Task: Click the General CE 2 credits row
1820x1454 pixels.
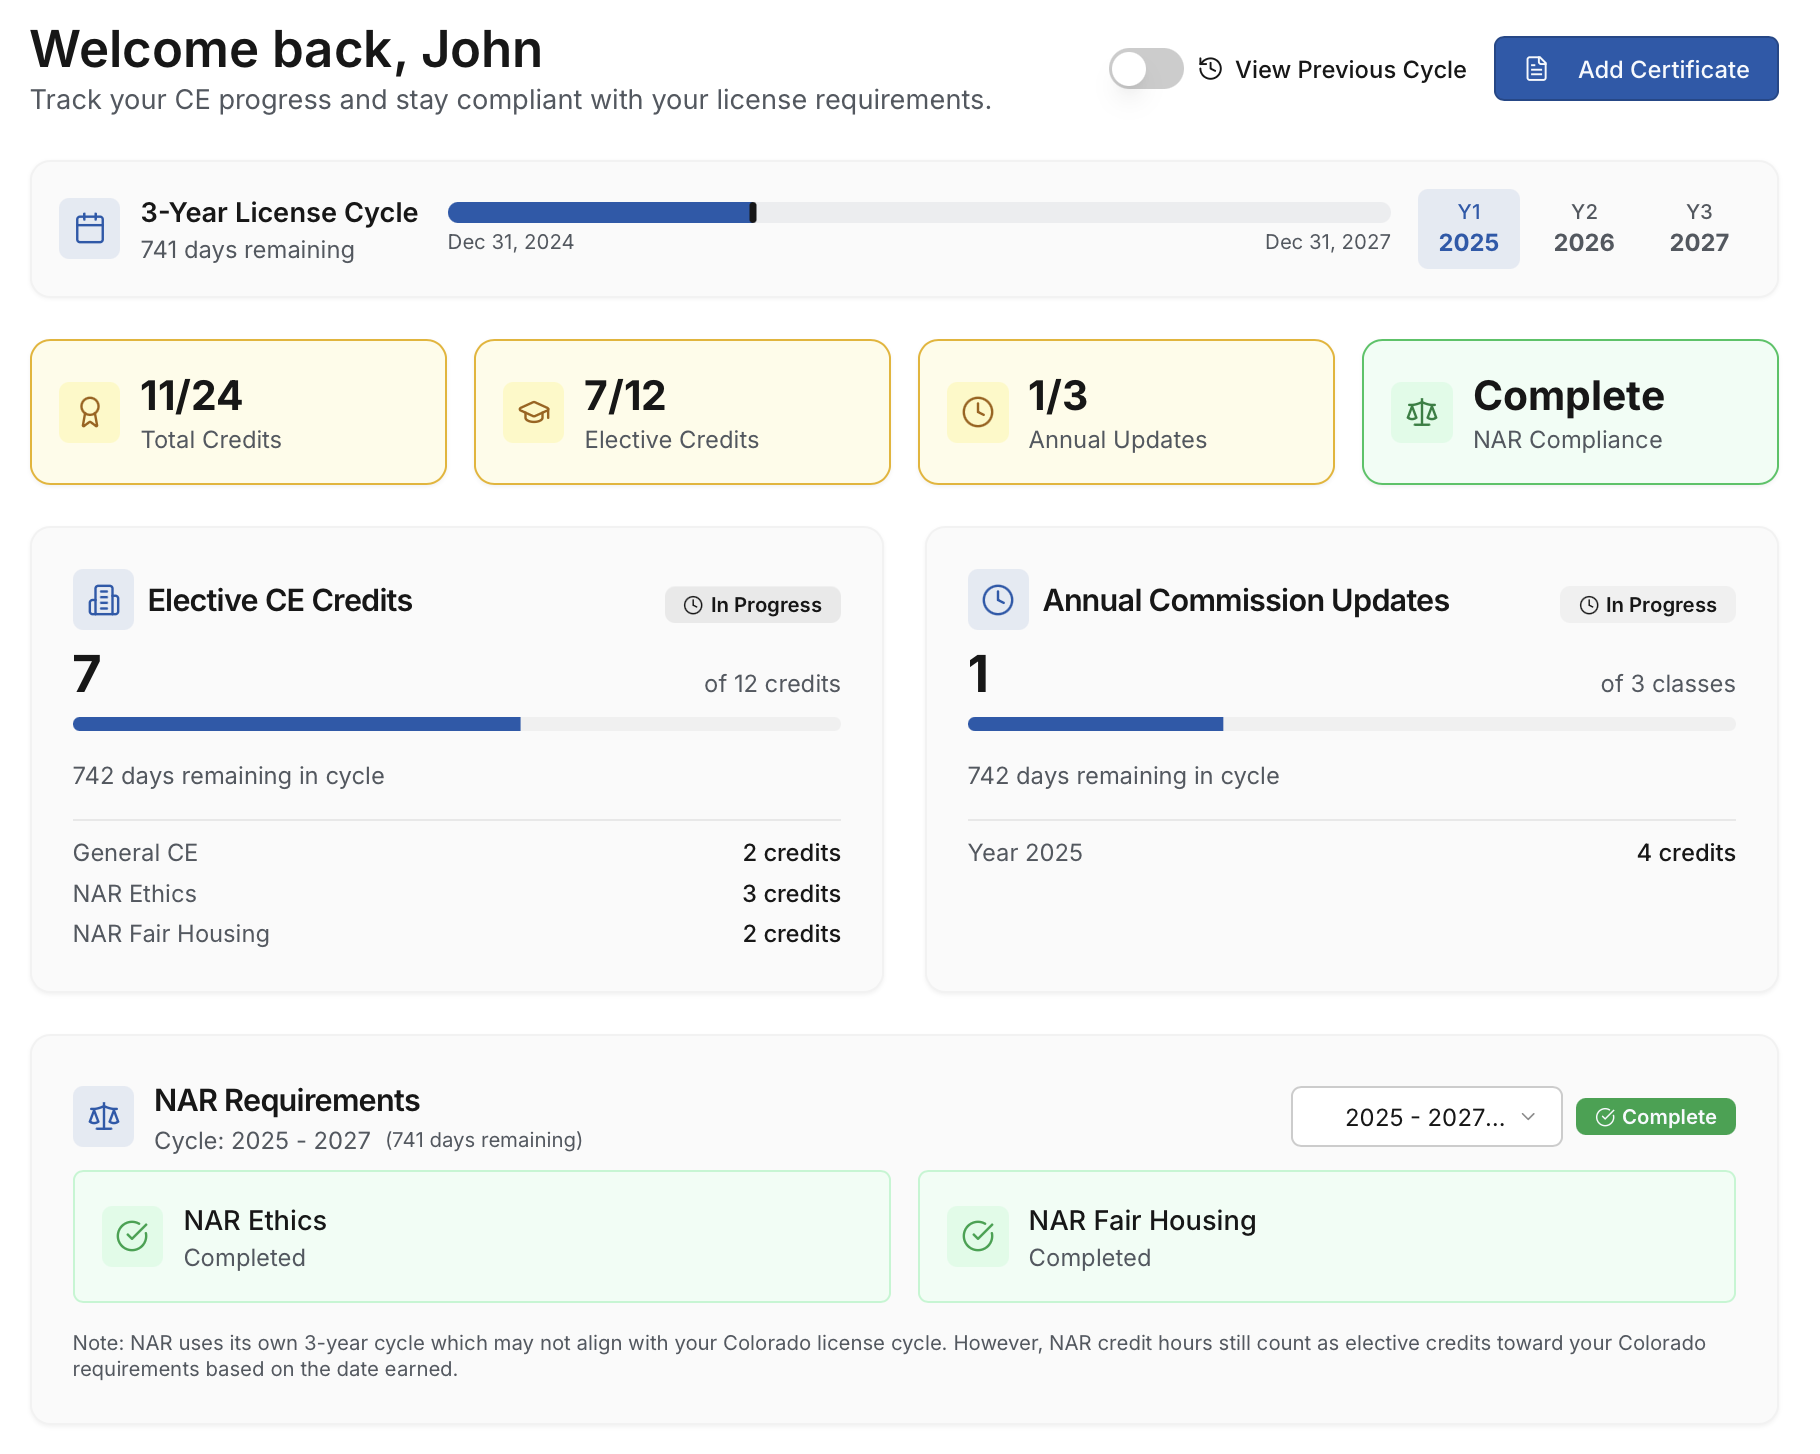Action: tap(457, 853)
